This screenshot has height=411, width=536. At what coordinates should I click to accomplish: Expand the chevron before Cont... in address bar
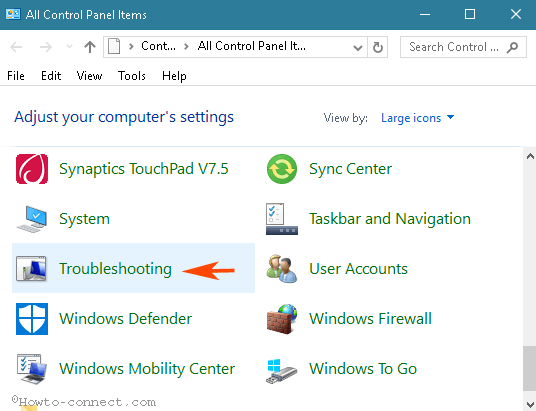131,47
